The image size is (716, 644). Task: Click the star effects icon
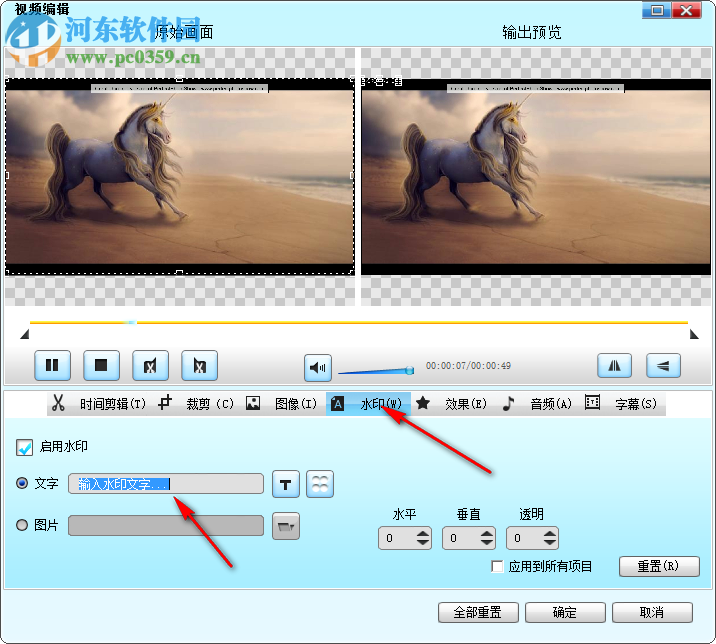coord(423,402)
